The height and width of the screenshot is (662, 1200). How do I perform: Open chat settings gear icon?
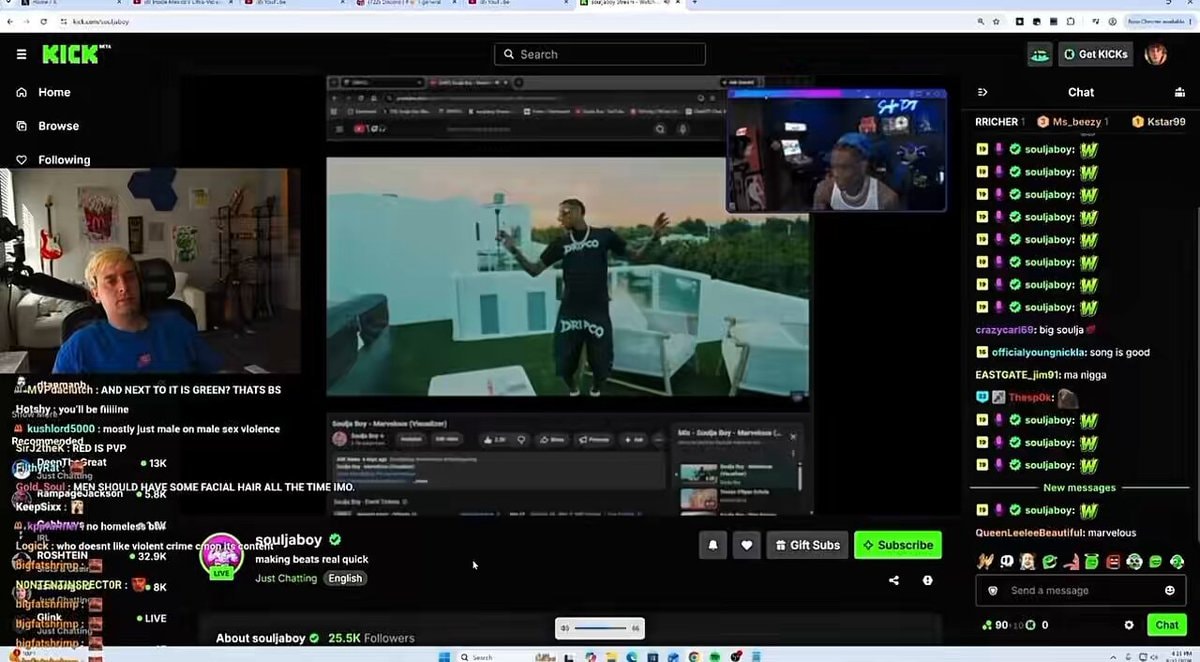[x=1129, y=625]
